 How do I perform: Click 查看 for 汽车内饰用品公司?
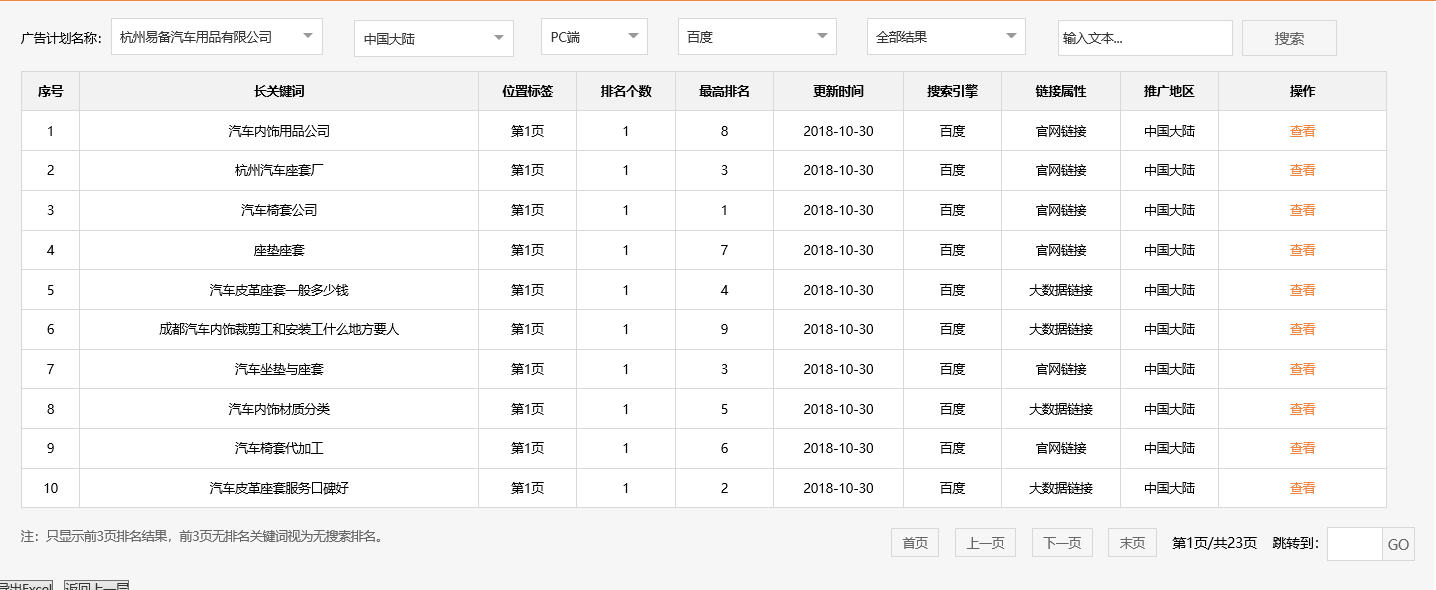pos(1302,130)
